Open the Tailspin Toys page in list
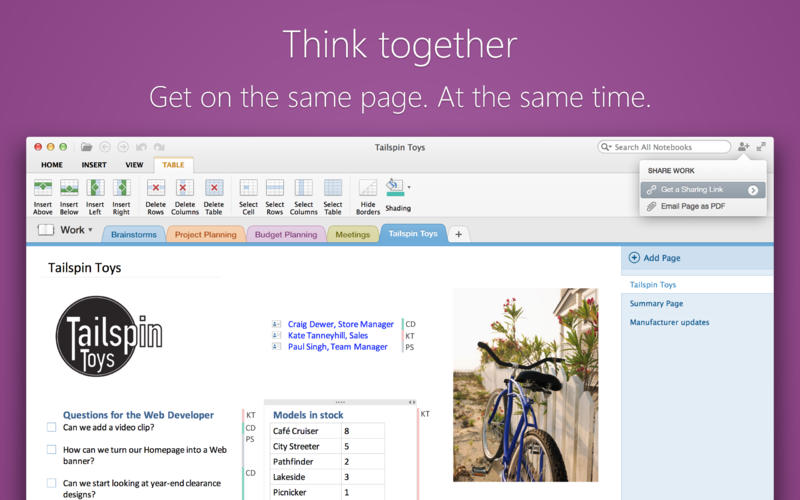The height and width of the screenshot is (500, 800). coord(697,285)
